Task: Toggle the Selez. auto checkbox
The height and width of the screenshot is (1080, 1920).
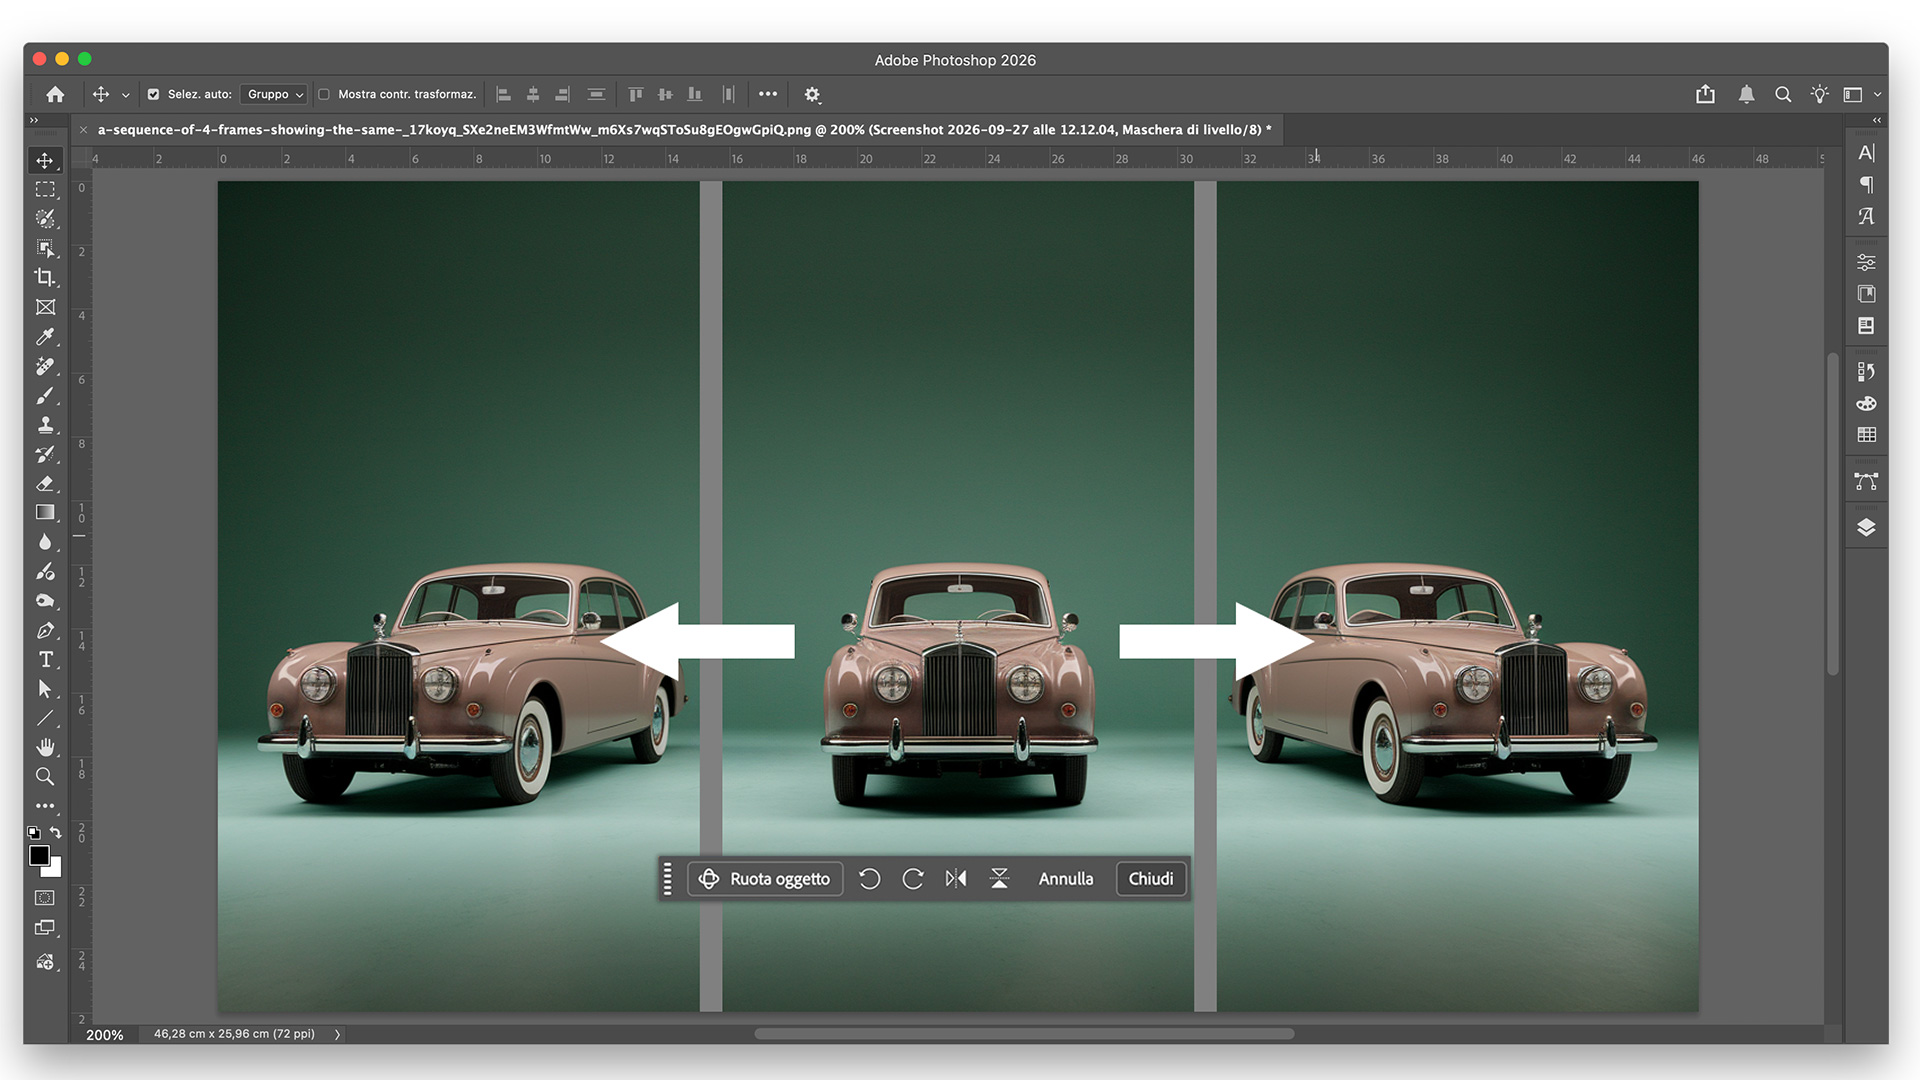Action: [x=153, y=94]
